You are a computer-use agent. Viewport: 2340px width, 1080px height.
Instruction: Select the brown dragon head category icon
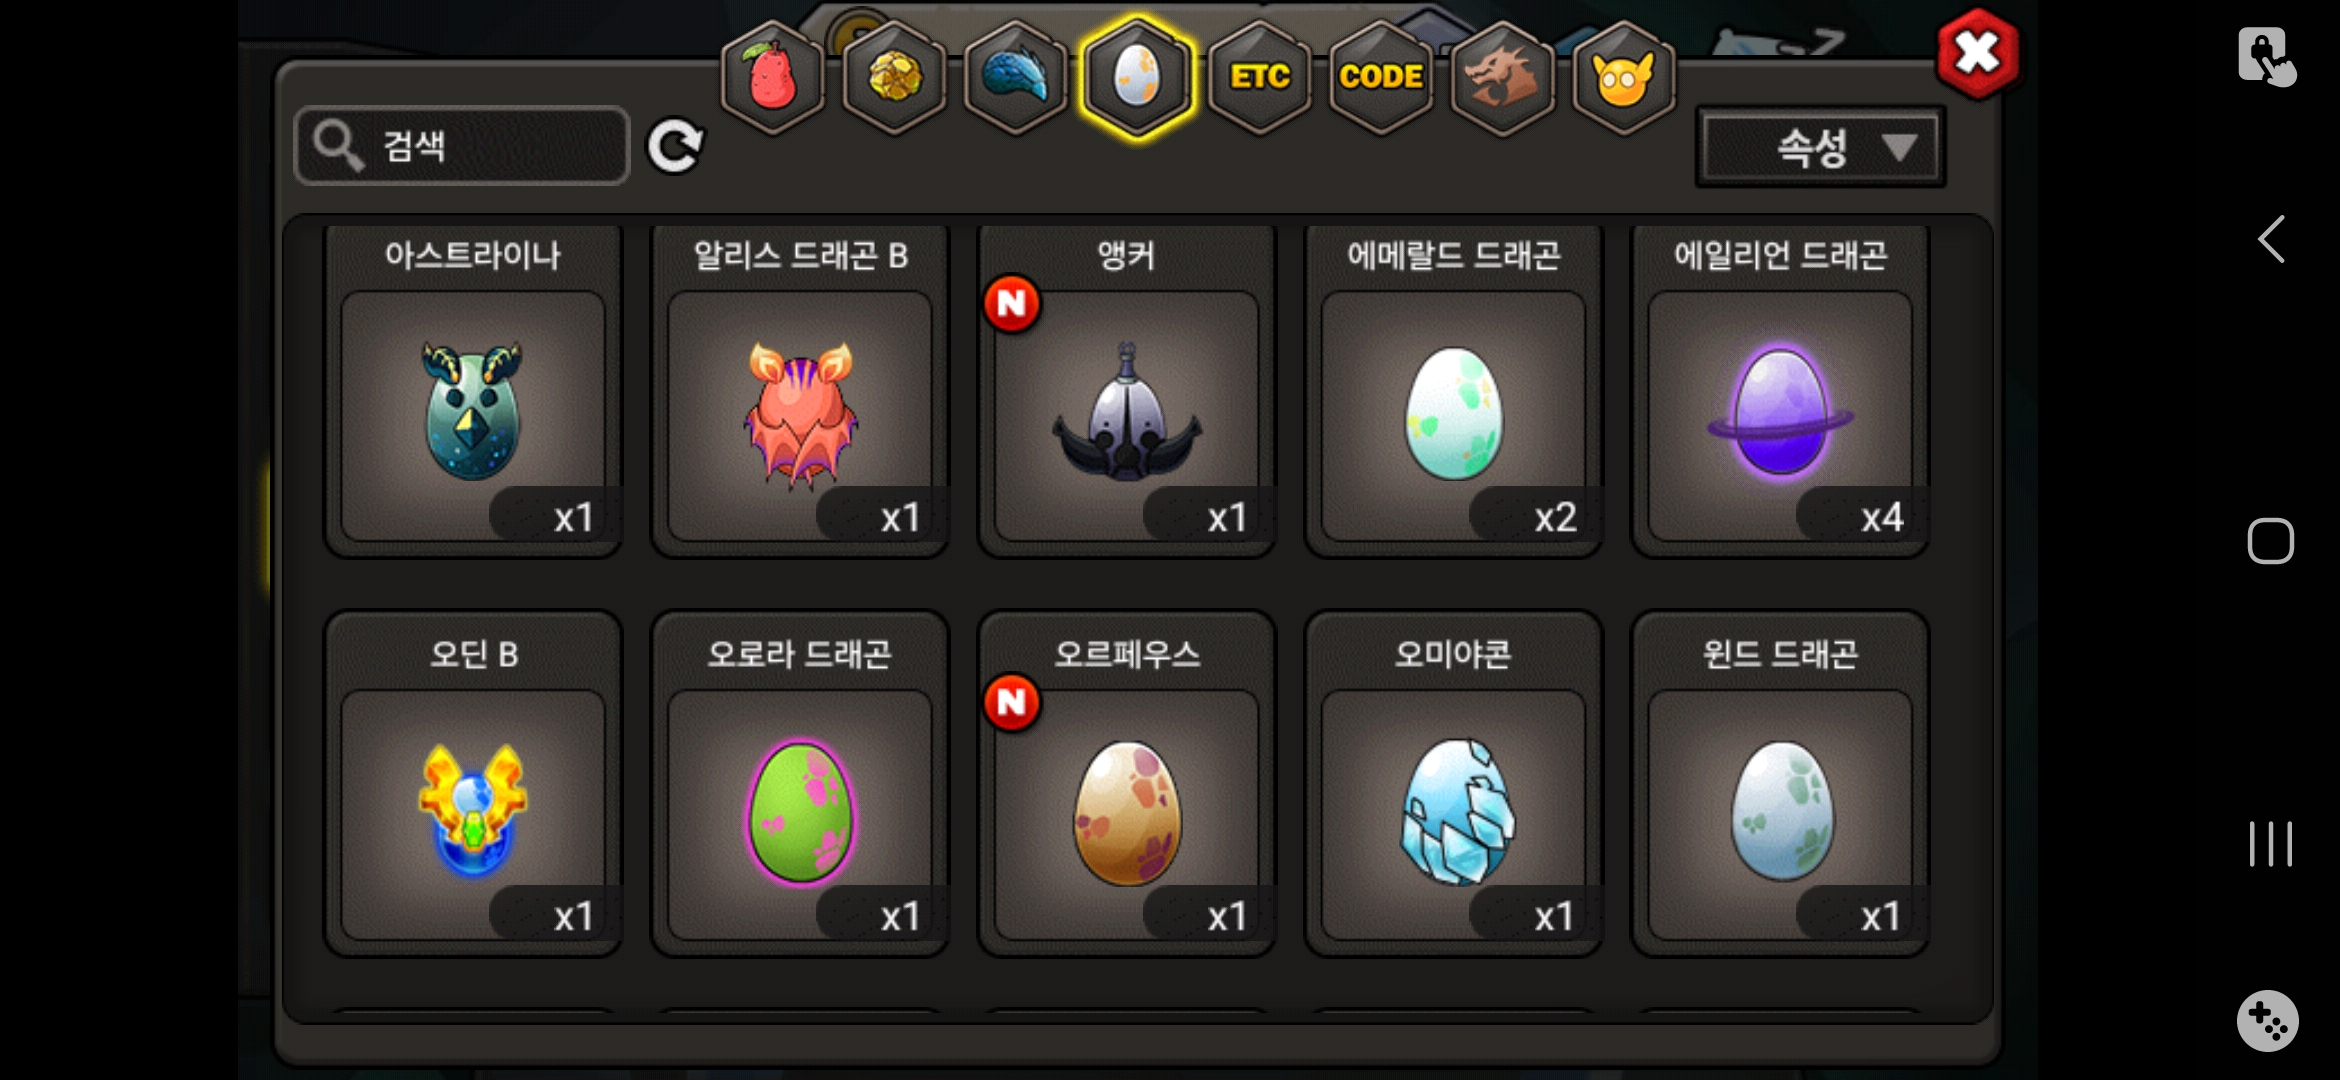click(1502, 77)
